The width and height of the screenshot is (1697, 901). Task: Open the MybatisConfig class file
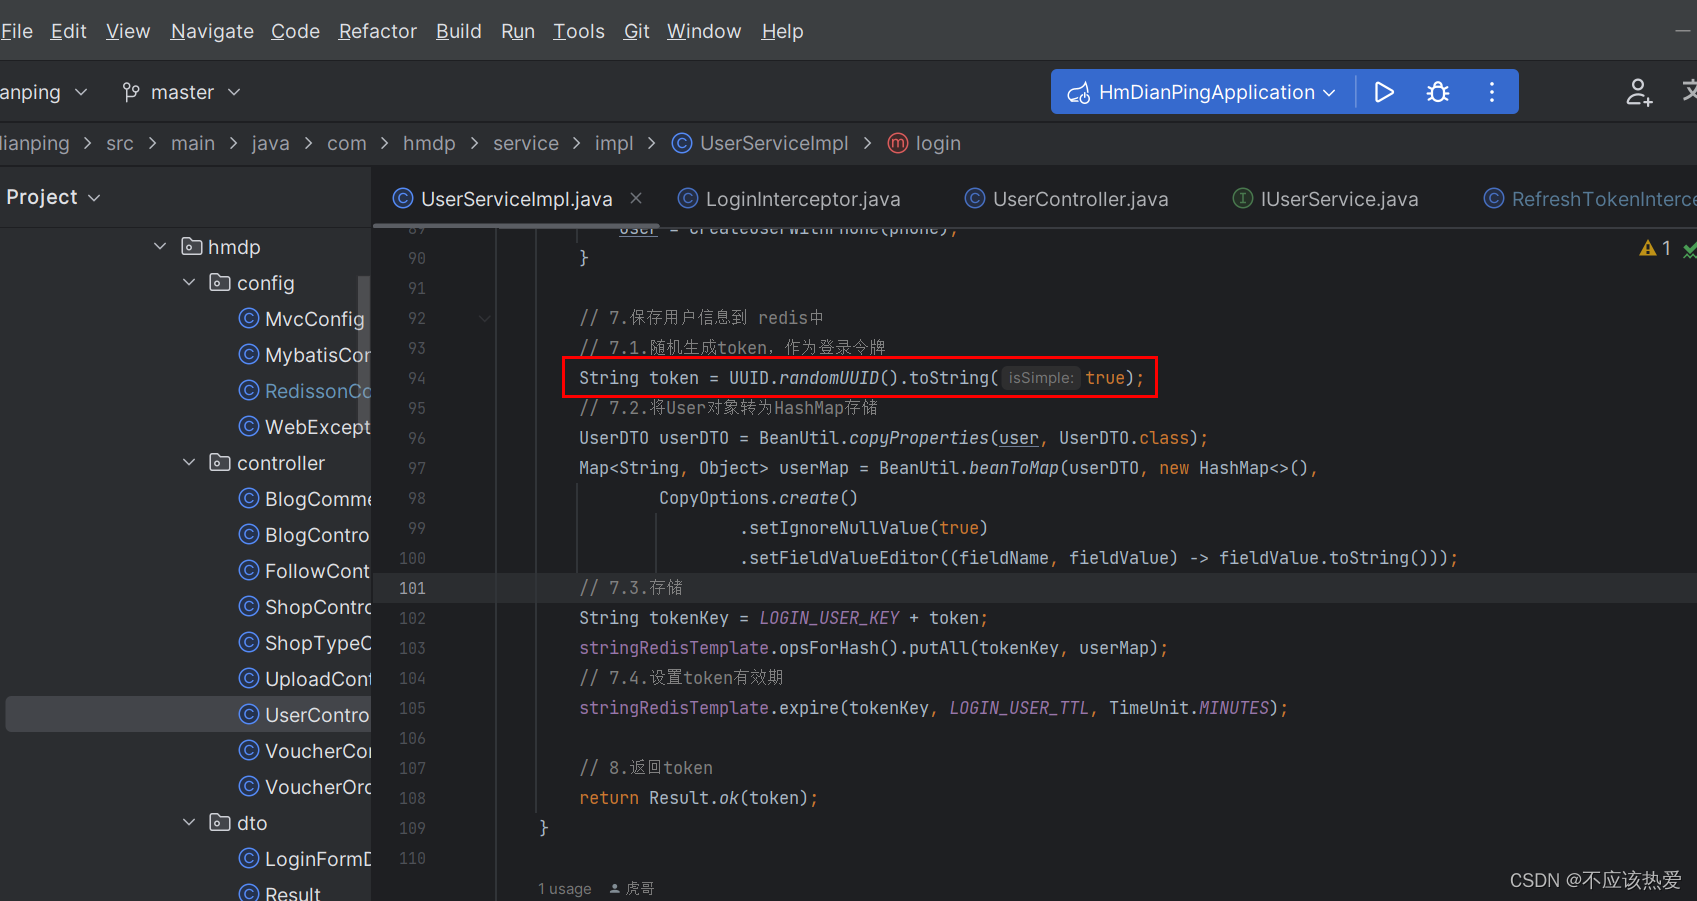[x=305, y=355]
